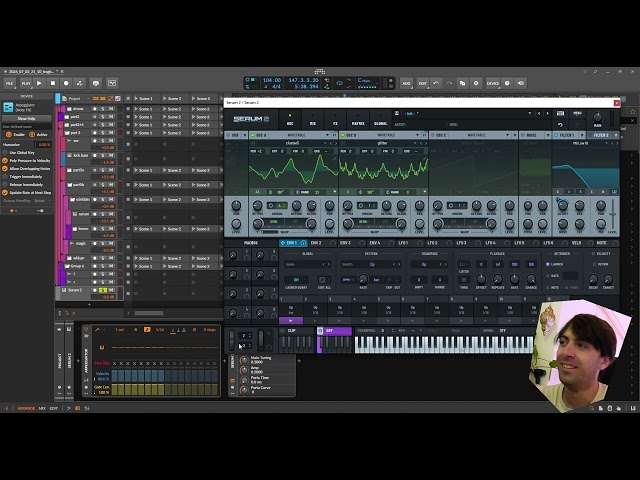Start playback with the transport play button
This screenshot has width=640, height=480.
pyautogui.click(x=39, y=83)
